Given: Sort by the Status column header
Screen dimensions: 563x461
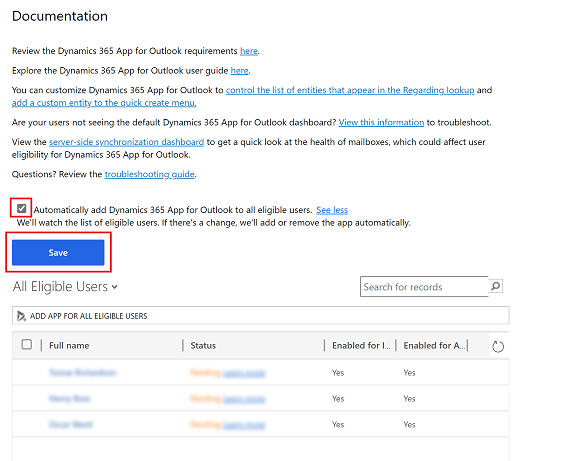Looking at the screenshot, I should [203, 346].
